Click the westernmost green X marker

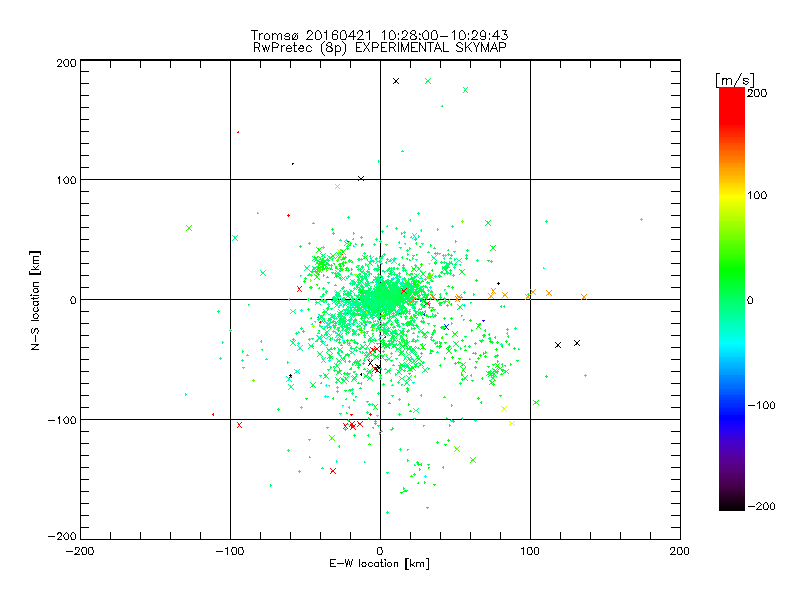189,228
